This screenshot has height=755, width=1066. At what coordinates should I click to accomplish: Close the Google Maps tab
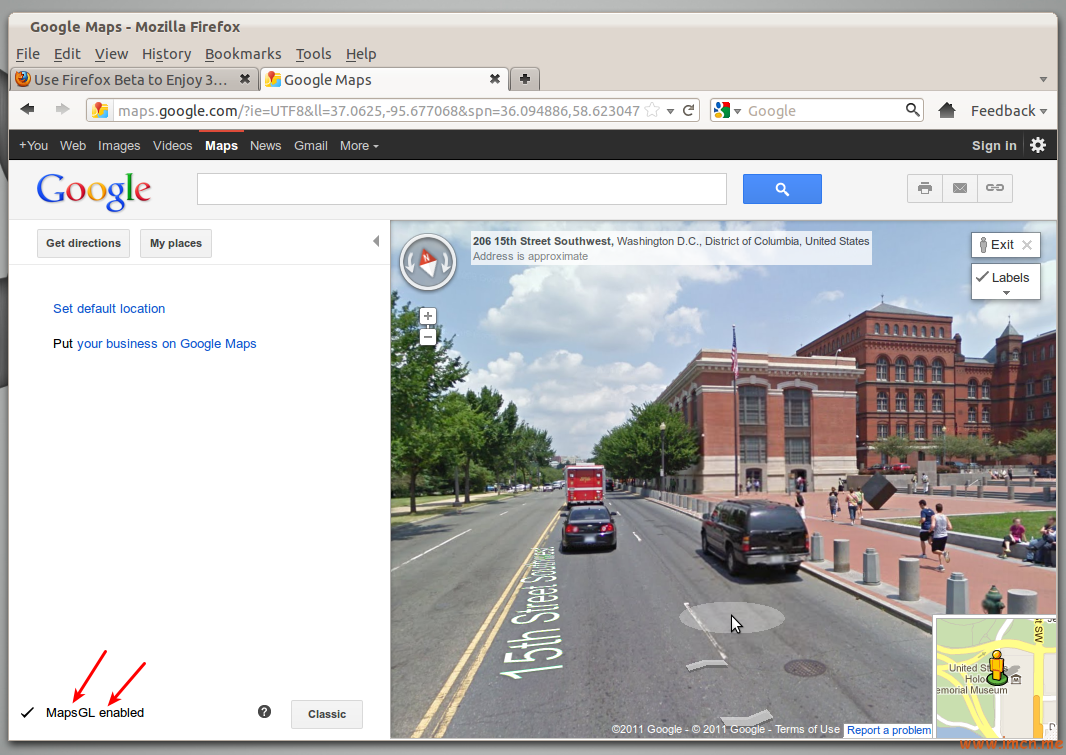(x=495, y=79)
